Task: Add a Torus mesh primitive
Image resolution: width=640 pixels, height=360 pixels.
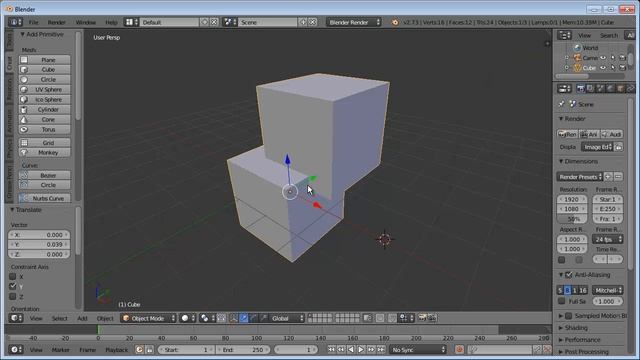Action: (x=44, y=130)
